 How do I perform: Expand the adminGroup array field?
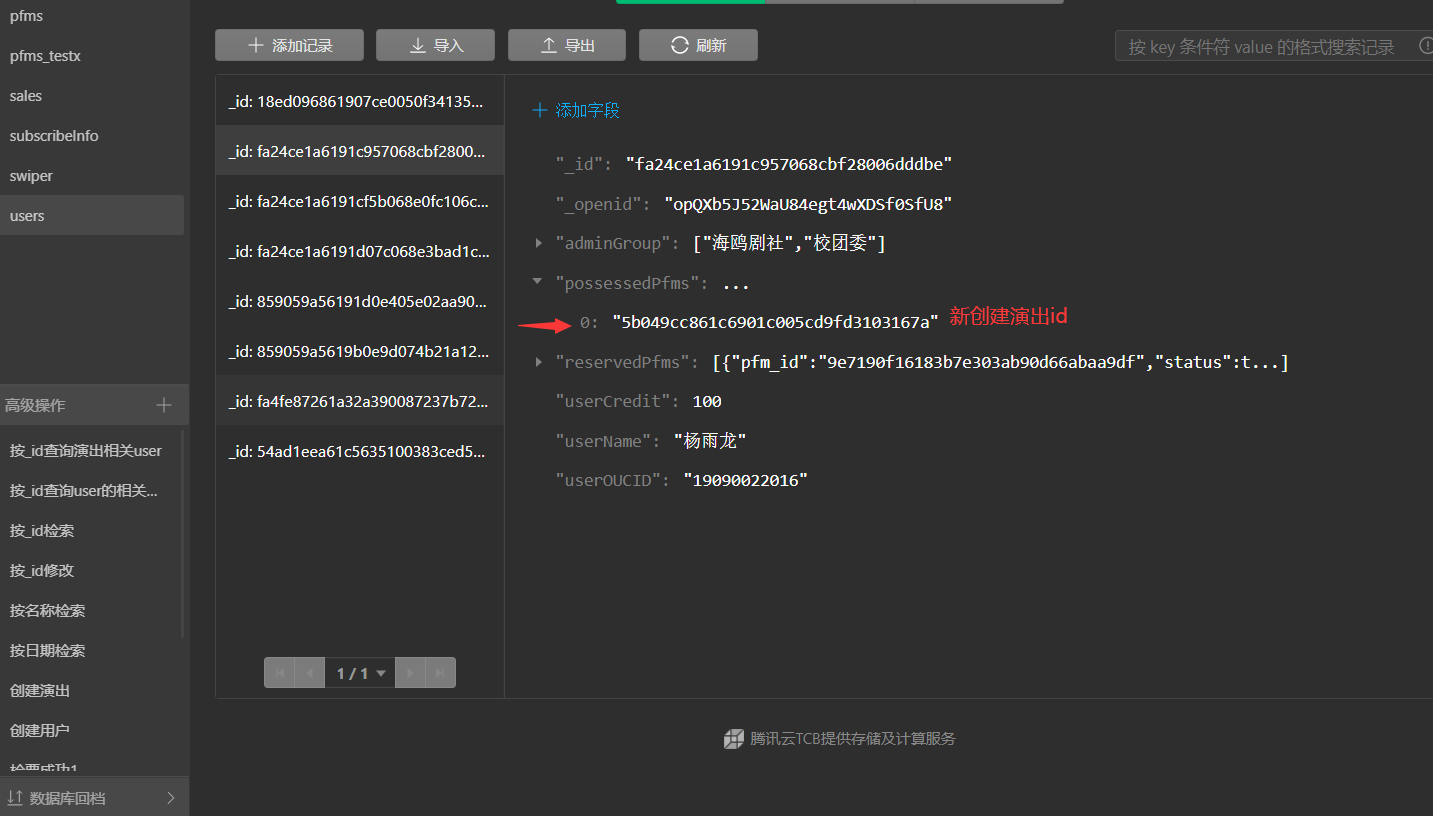(x=539, y=243)
